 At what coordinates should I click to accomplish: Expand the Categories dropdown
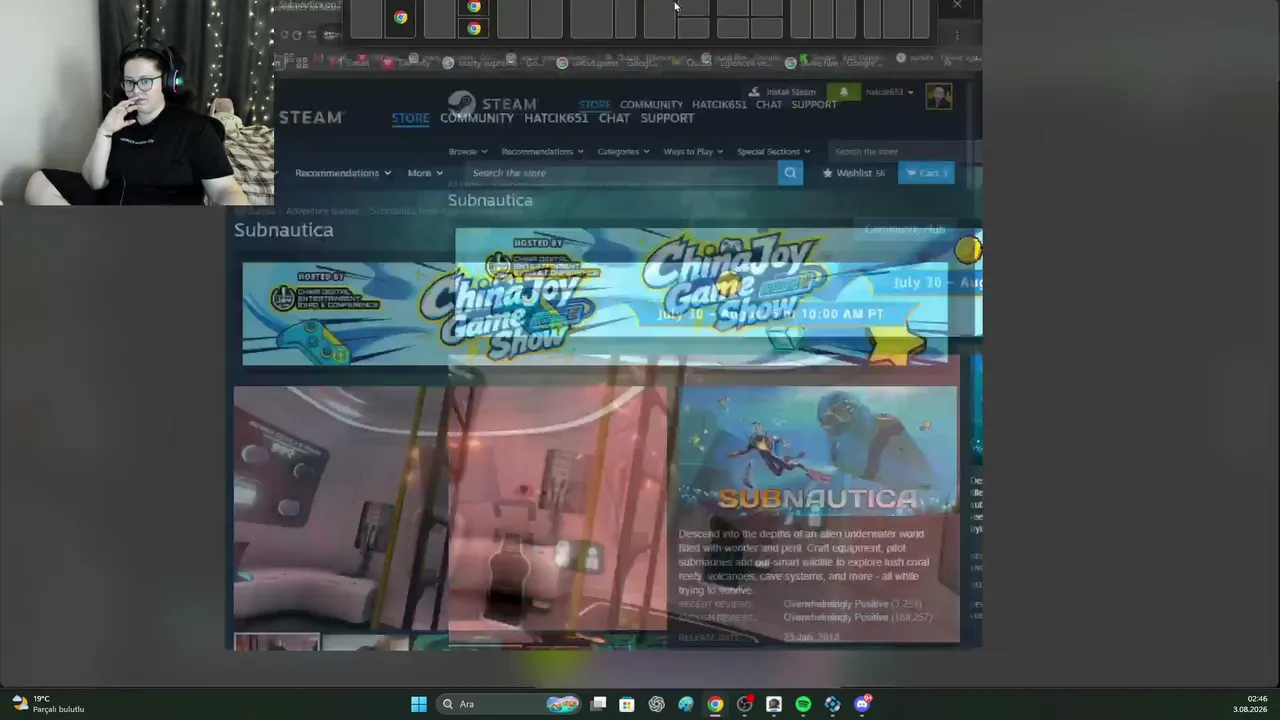623,152
